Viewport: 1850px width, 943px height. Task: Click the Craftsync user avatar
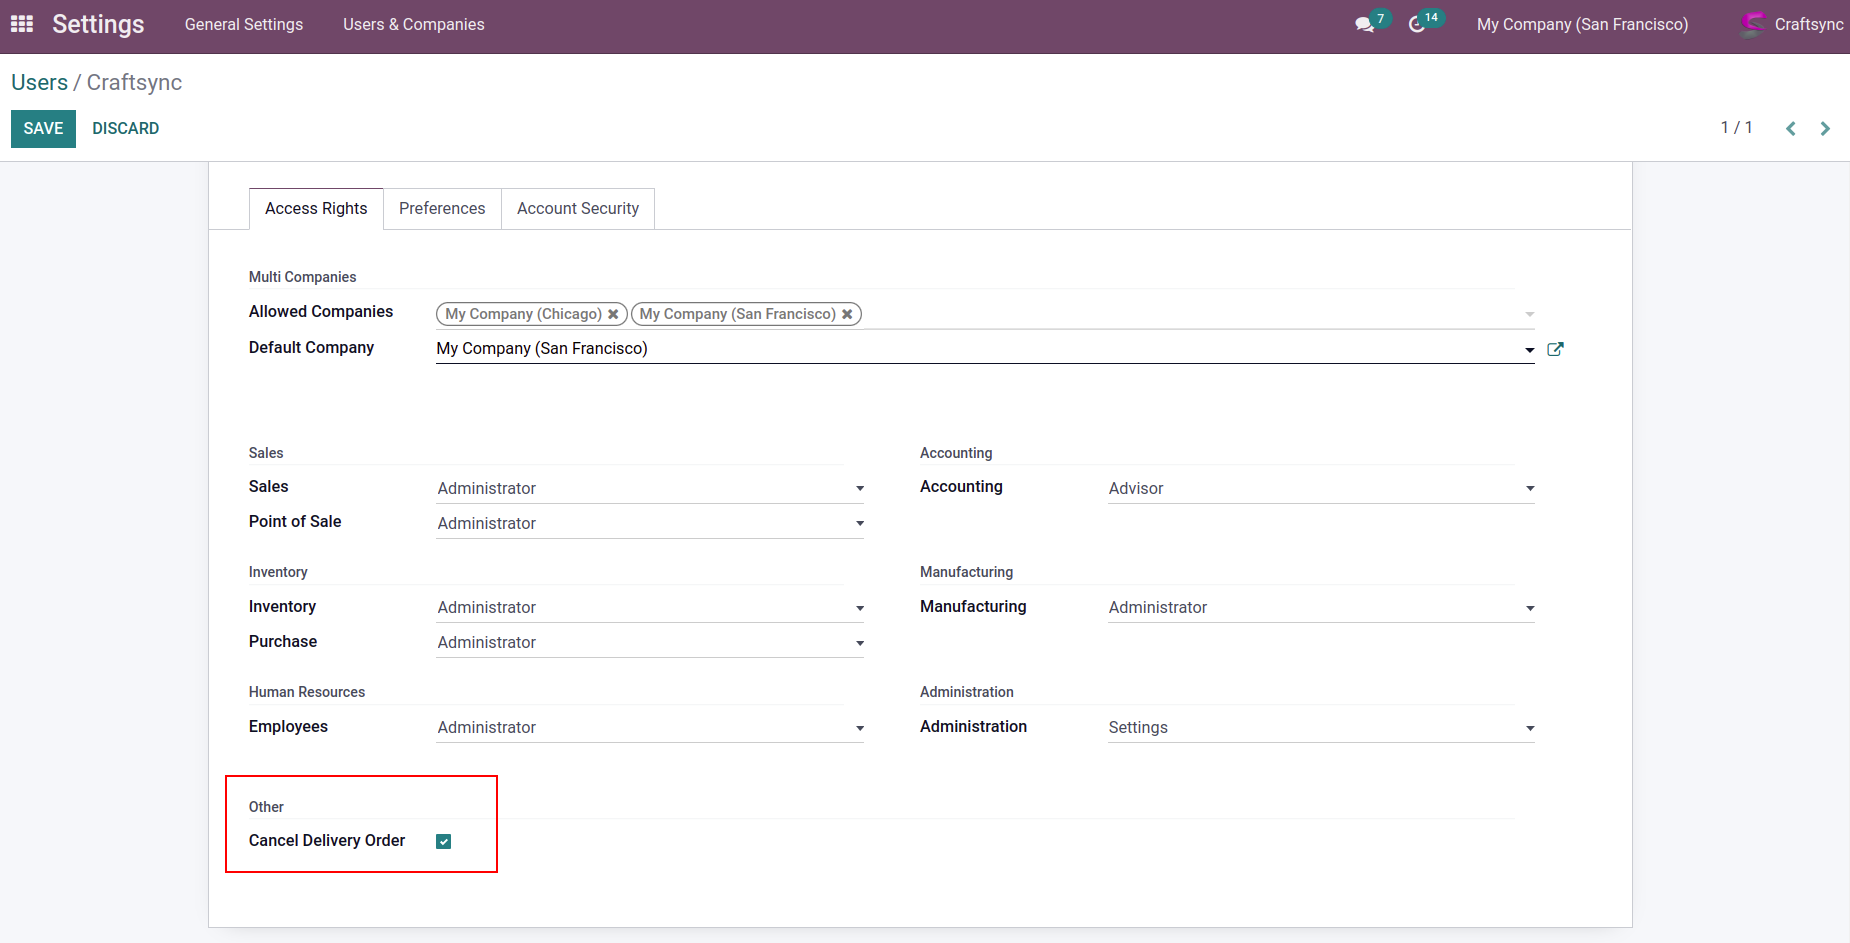1752,24
